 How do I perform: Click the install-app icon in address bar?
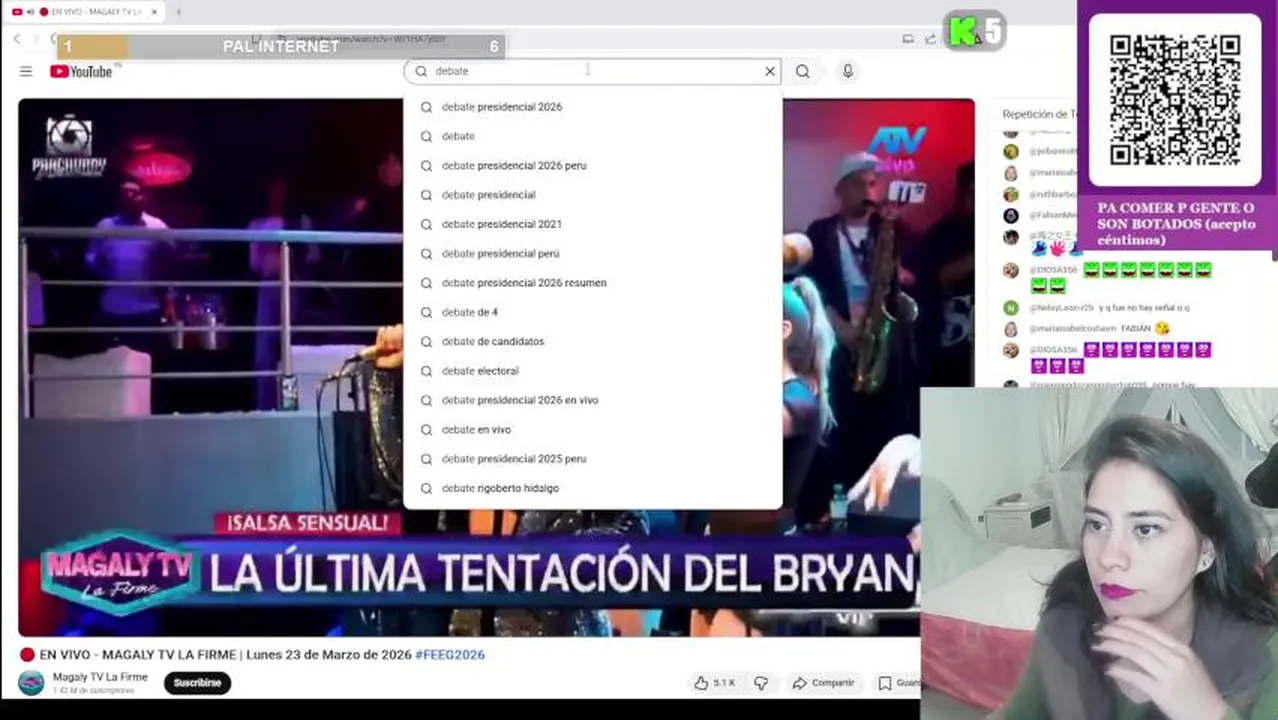908,39
